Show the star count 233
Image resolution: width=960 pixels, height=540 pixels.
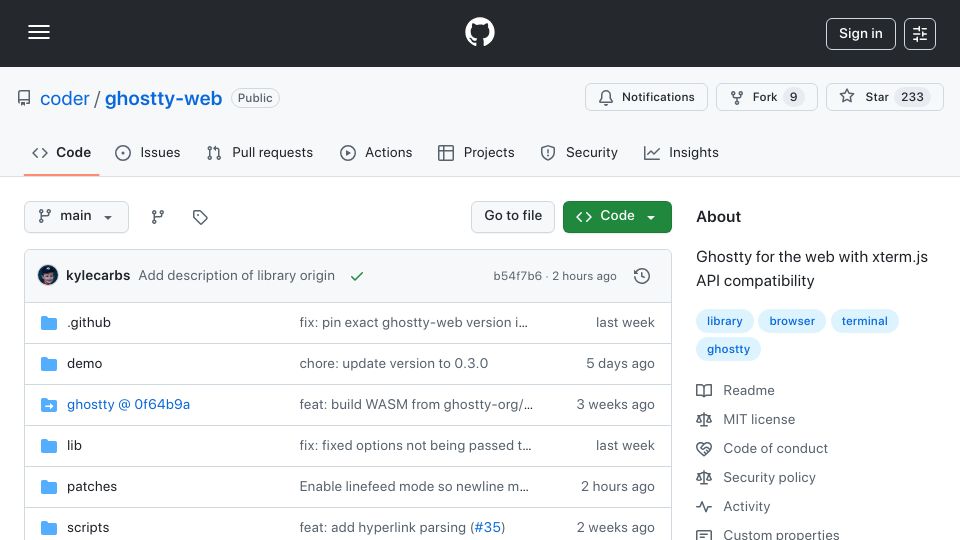tap(912, 97)
